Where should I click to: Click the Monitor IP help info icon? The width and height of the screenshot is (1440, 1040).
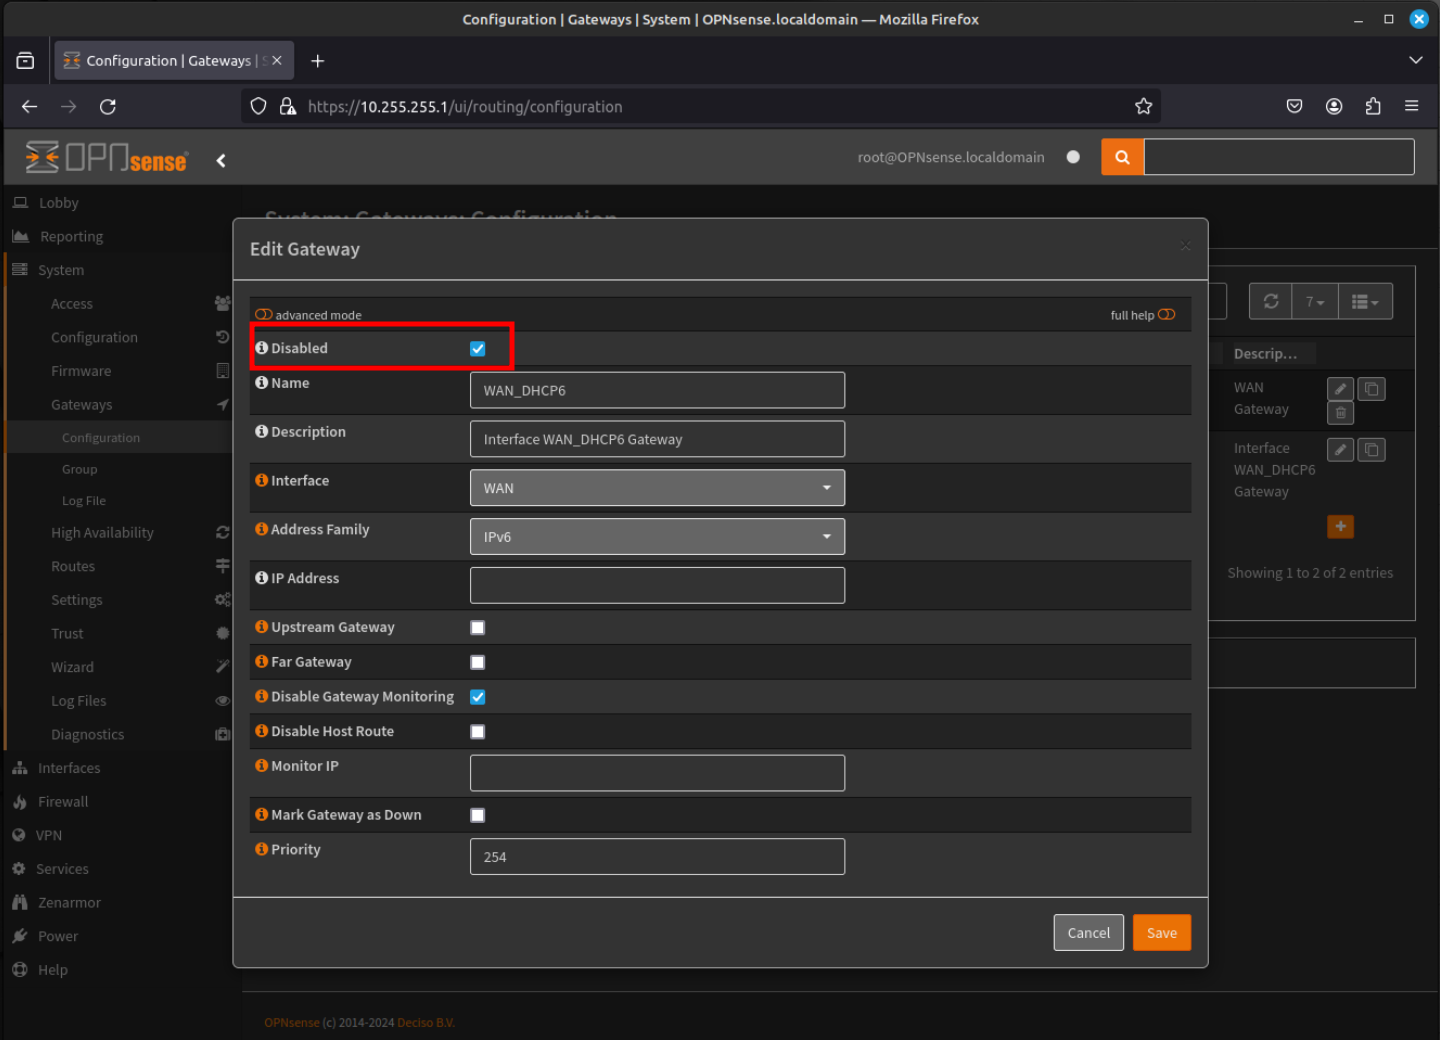262,766
